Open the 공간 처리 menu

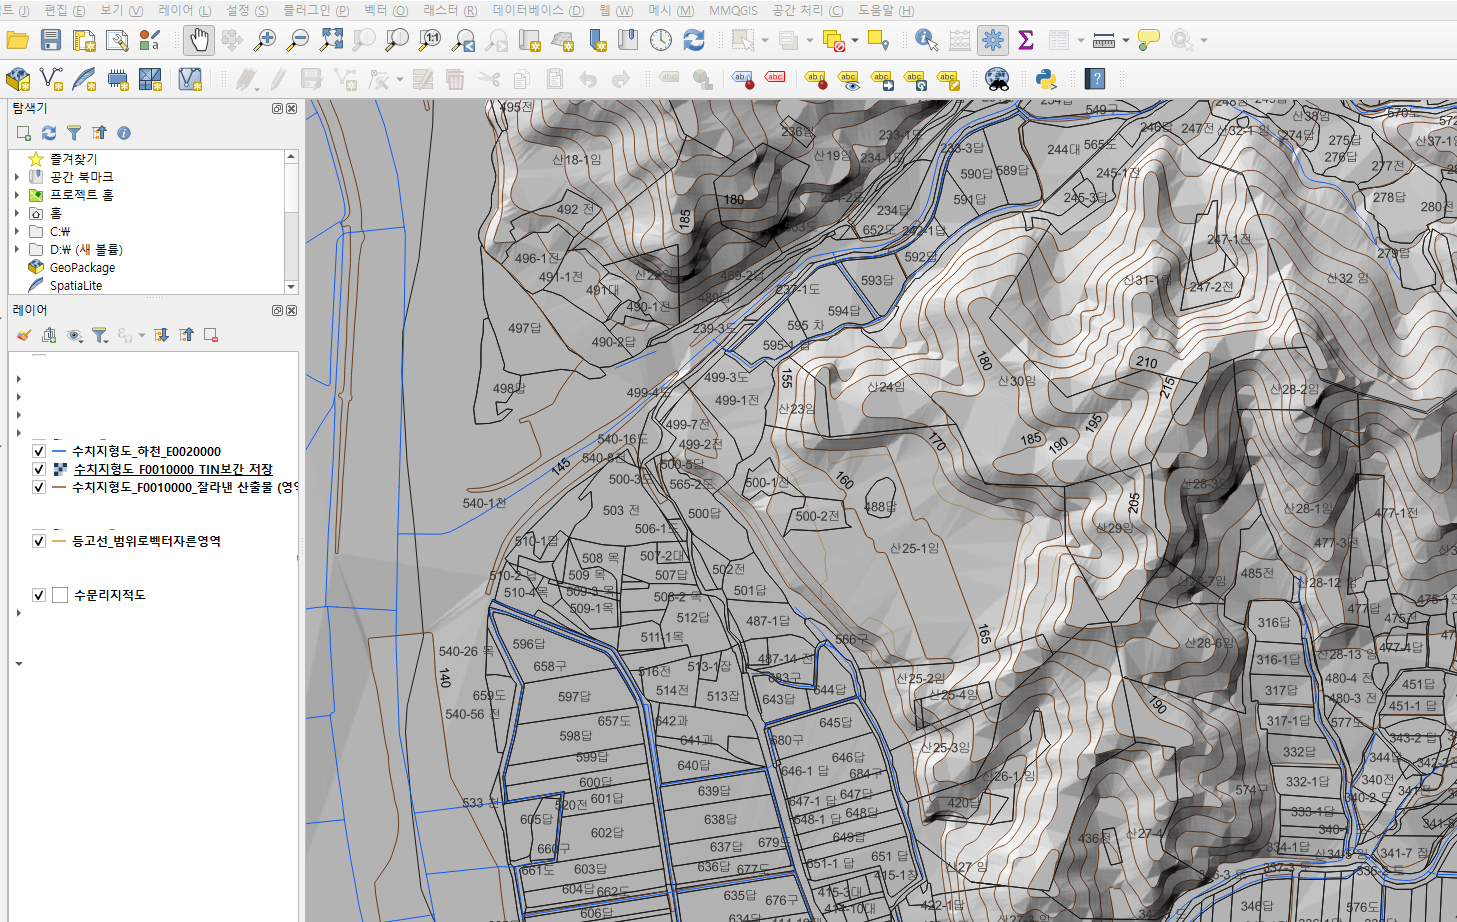807,10
